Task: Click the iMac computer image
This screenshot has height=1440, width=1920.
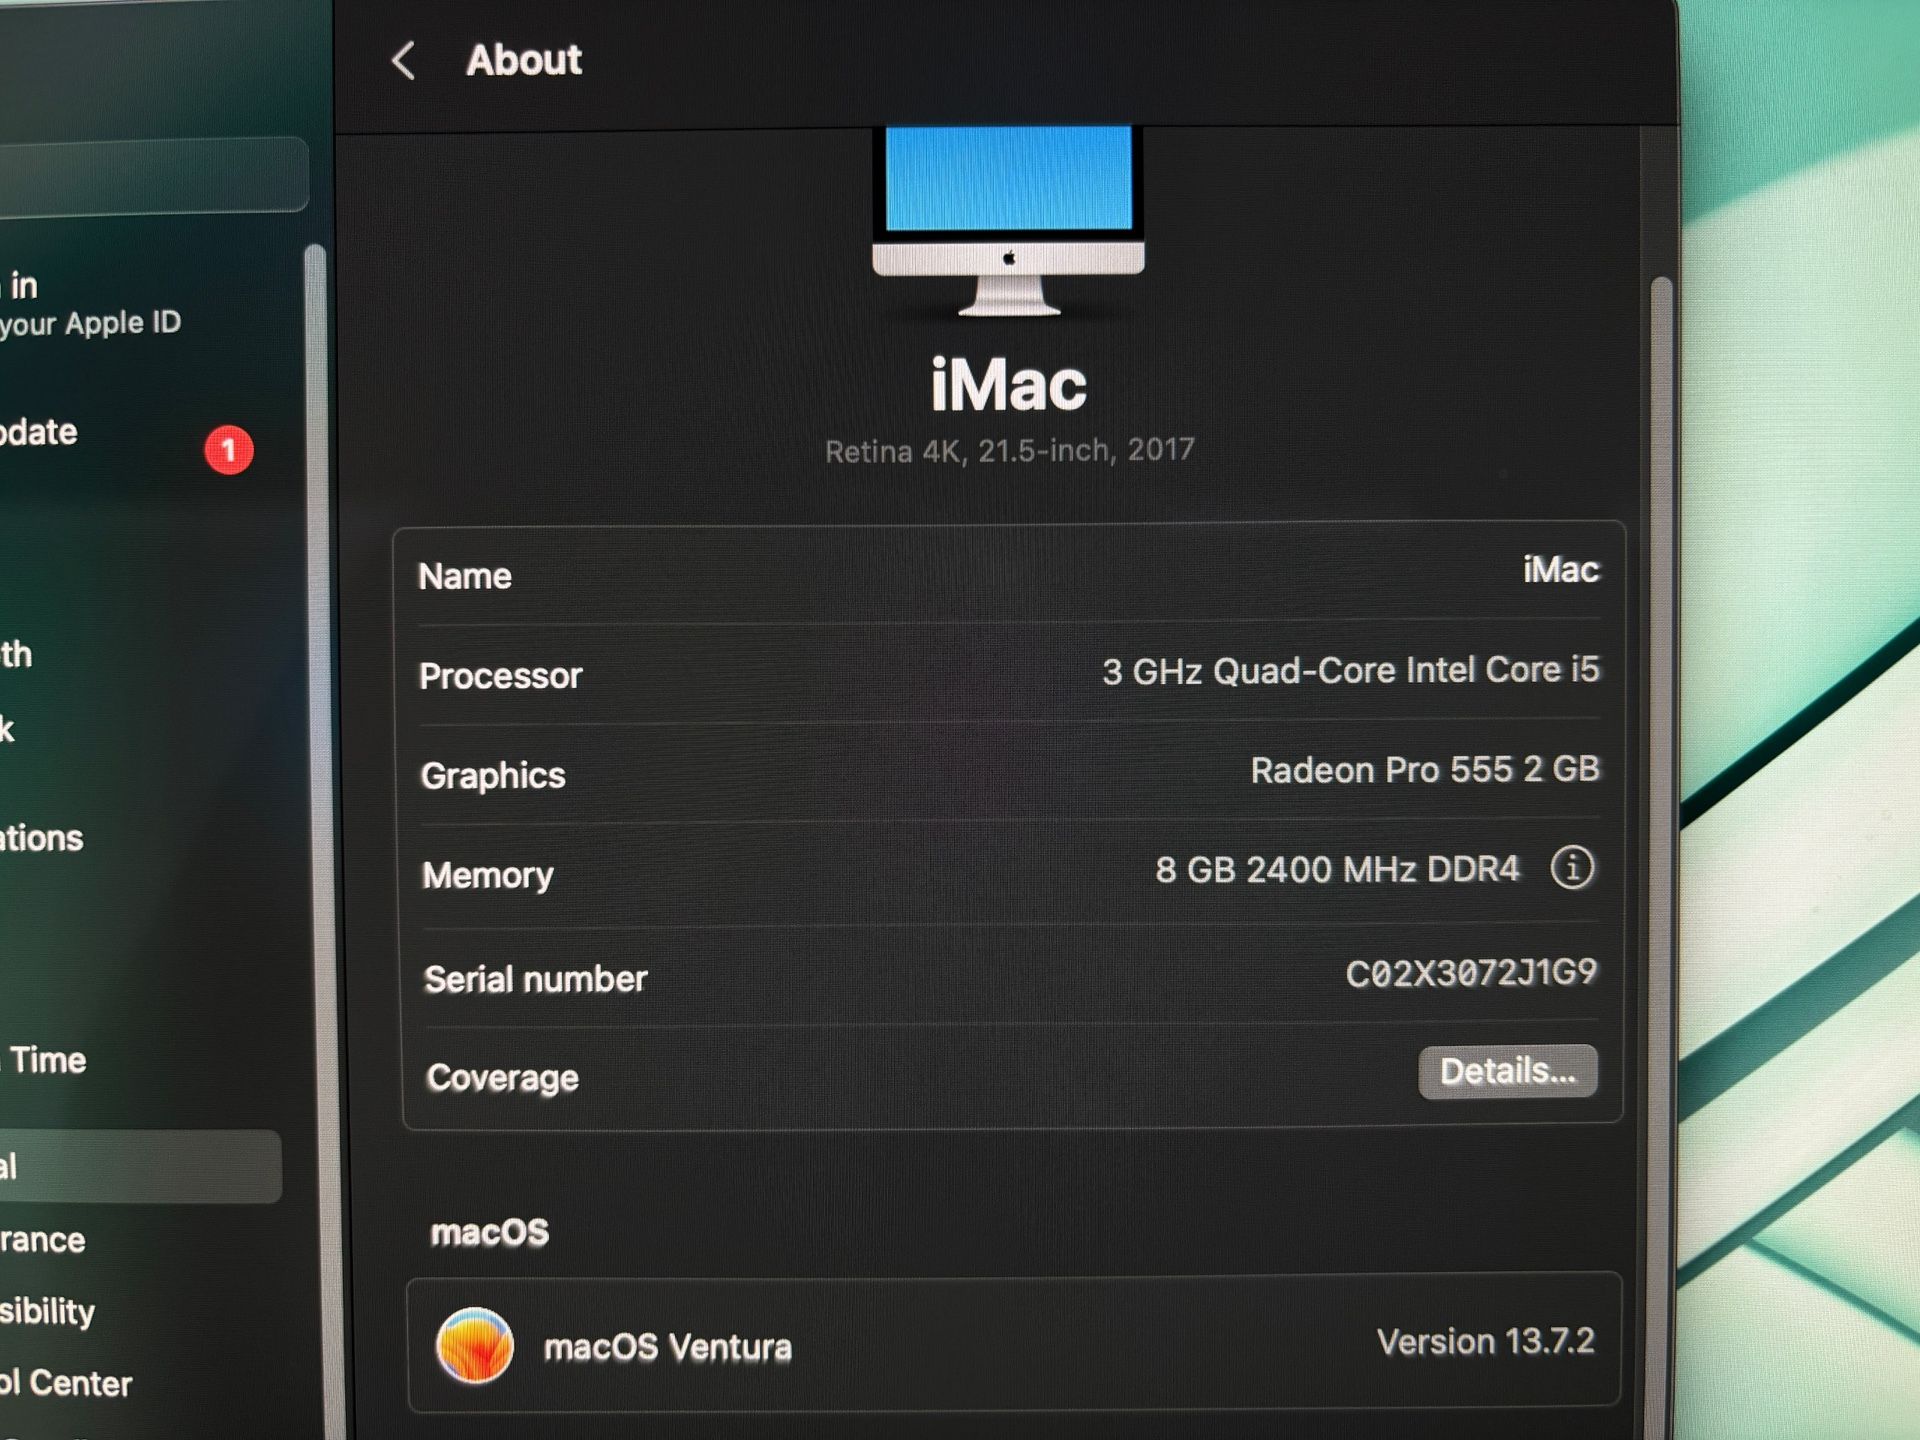Action: pyautogui.click(x=1008, y=220)
